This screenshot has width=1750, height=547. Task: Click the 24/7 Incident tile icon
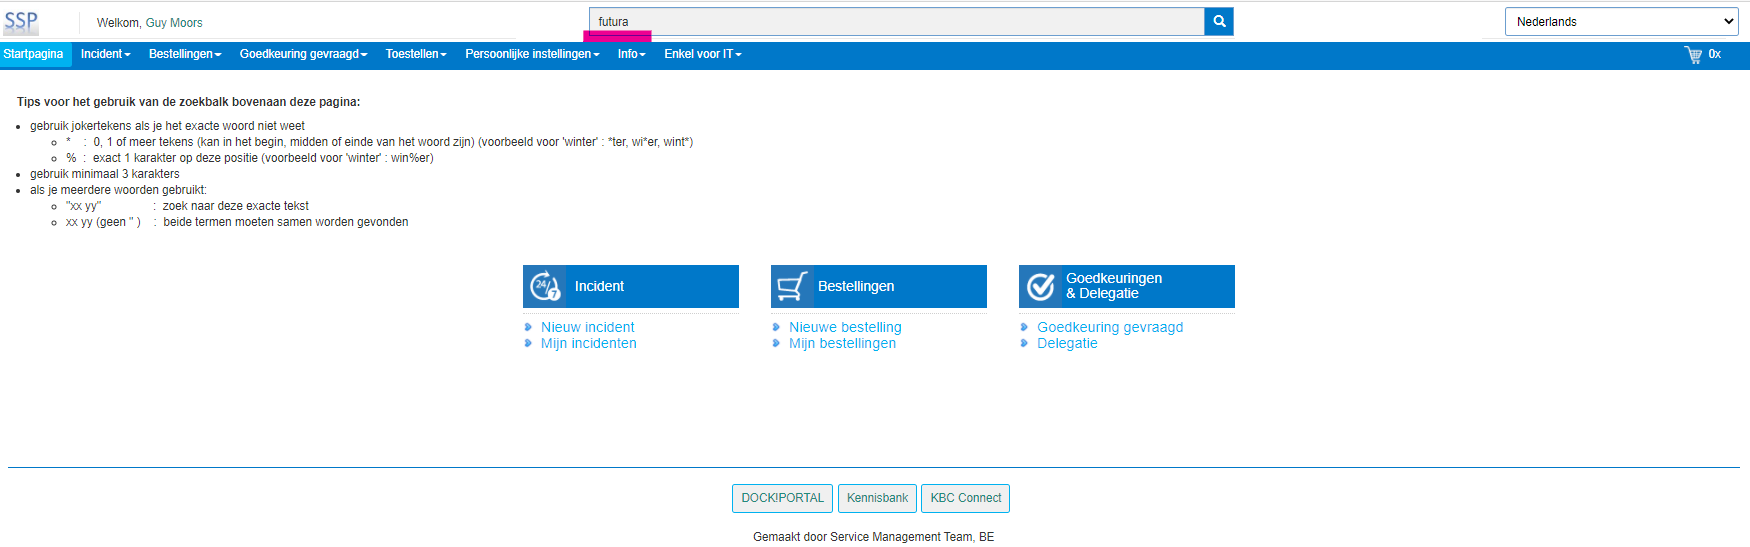(545, 287)
